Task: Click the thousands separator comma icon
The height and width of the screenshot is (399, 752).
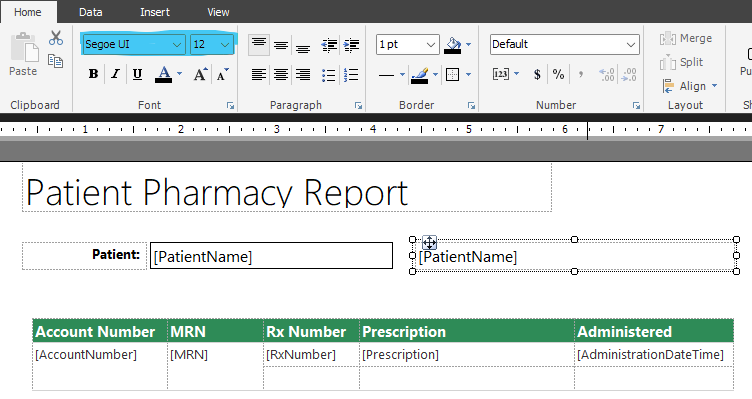Action: point(581,74)
